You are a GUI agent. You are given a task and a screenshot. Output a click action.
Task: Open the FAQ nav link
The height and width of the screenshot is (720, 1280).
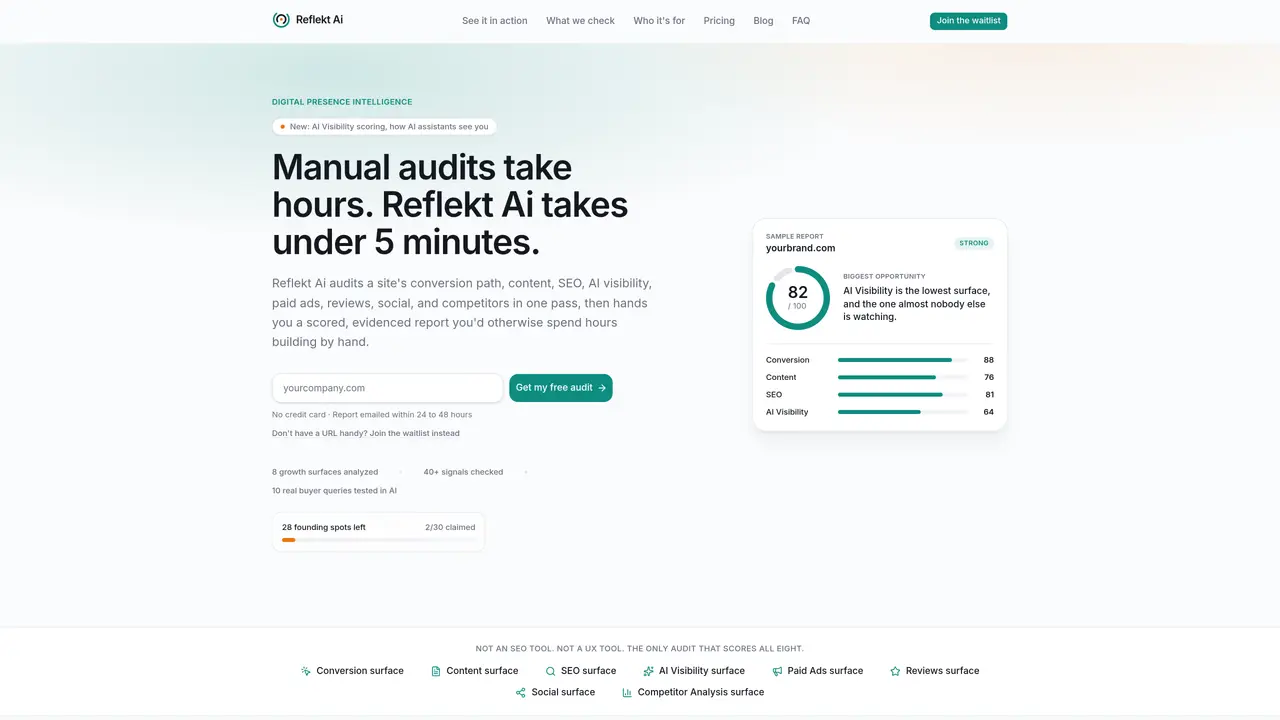(x=801, y=21)
